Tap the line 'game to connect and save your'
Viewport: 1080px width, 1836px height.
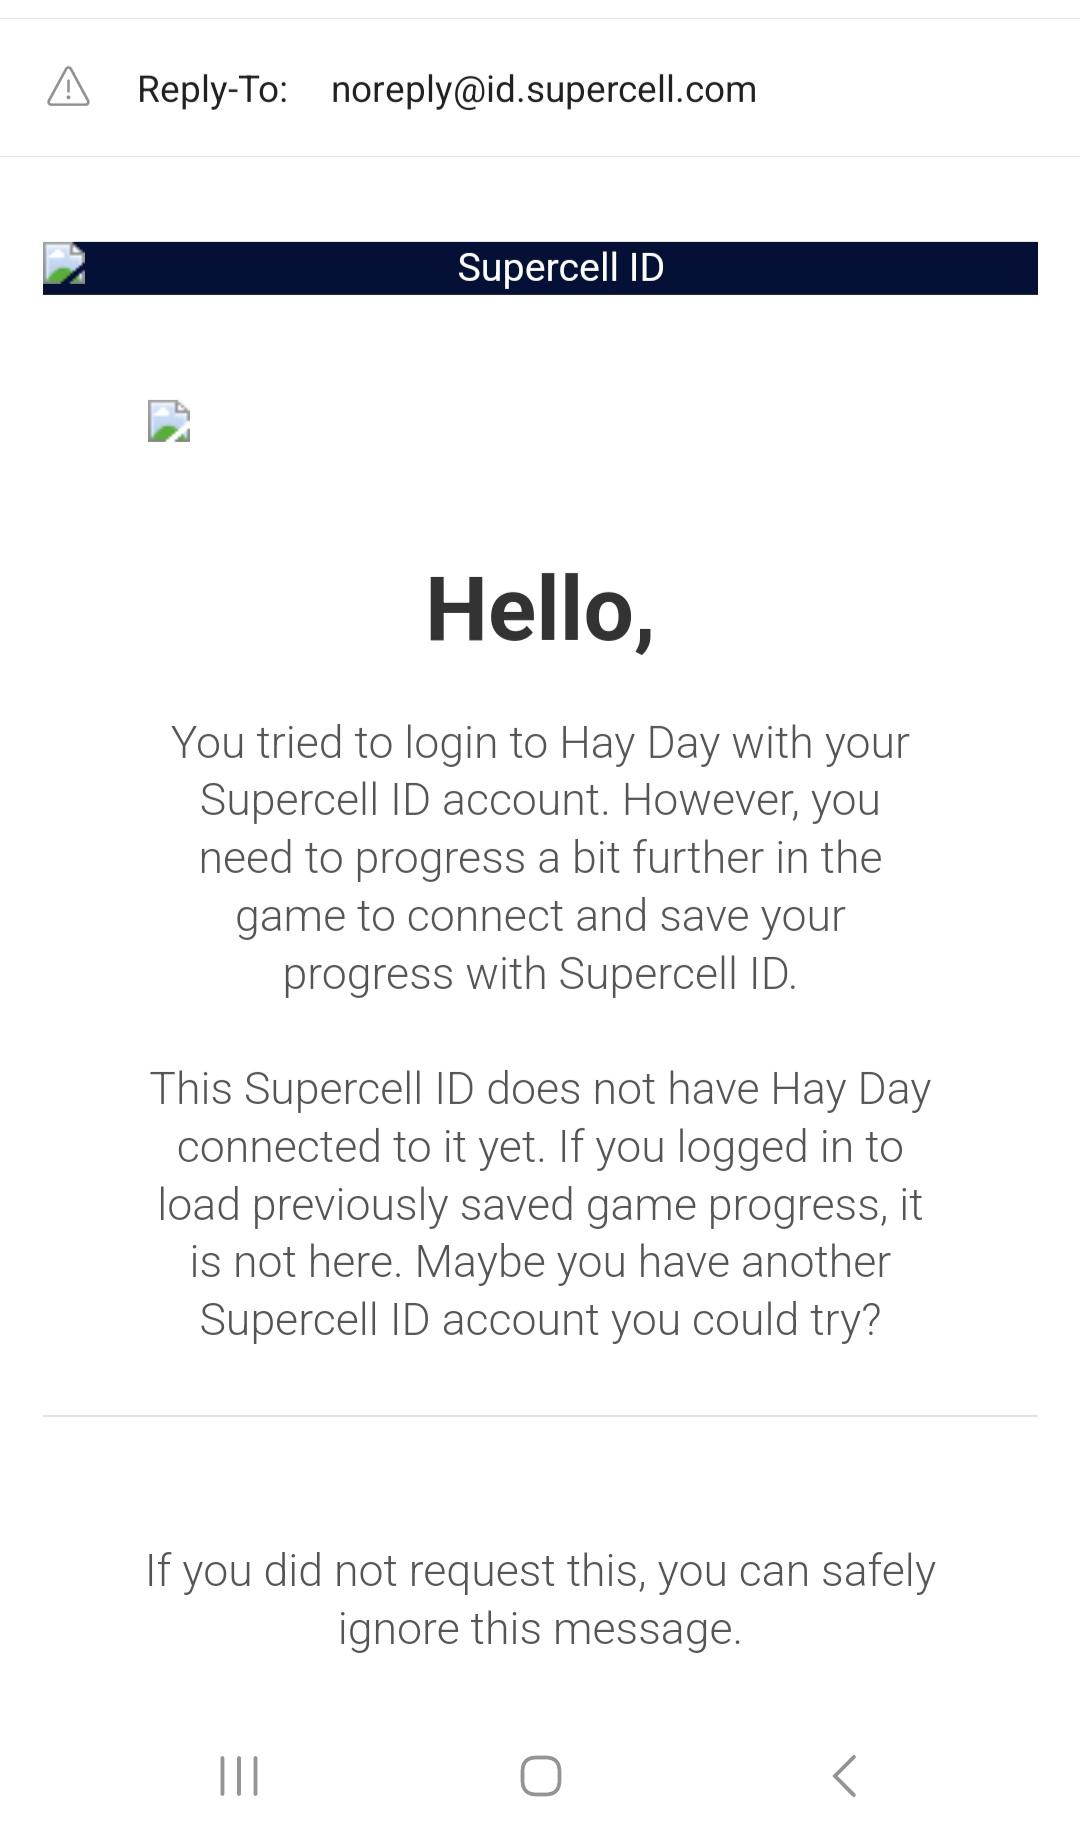click(540, 916)
